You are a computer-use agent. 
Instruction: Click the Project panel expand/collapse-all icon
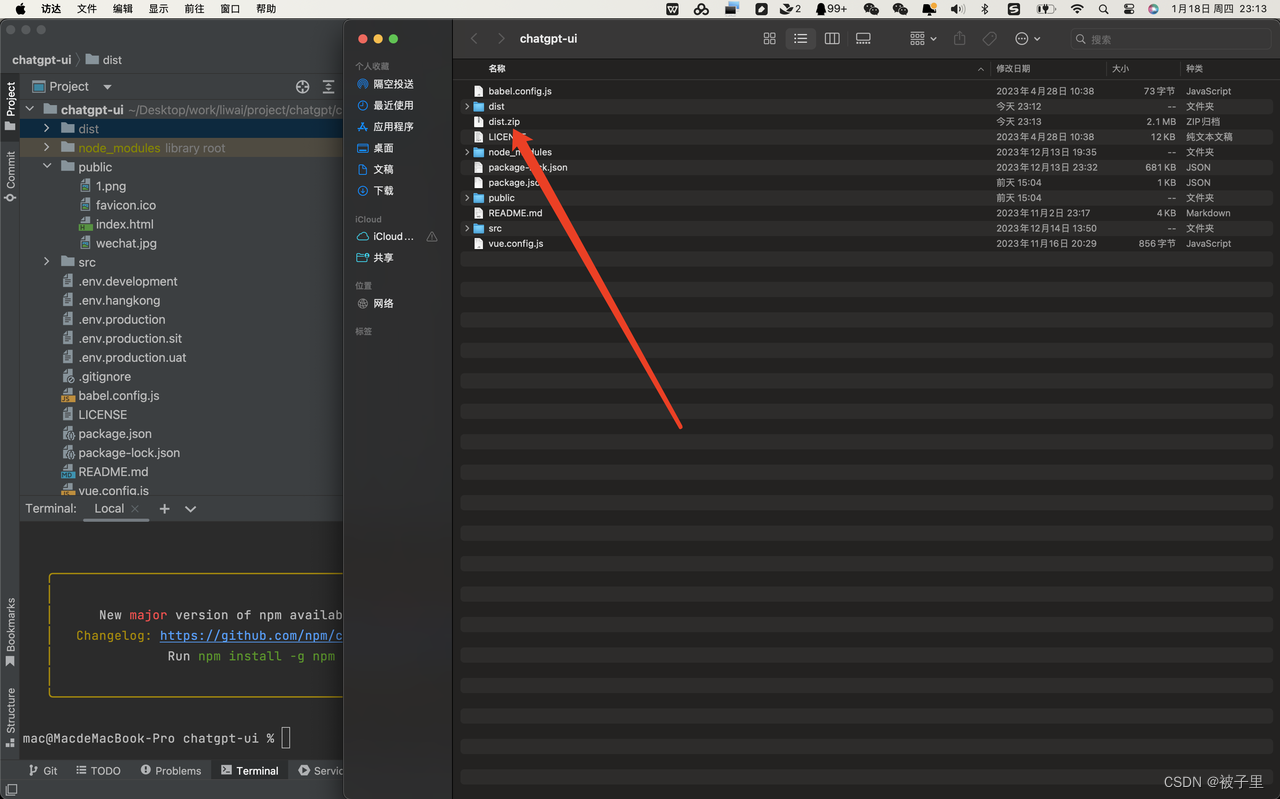pos(328,87)
